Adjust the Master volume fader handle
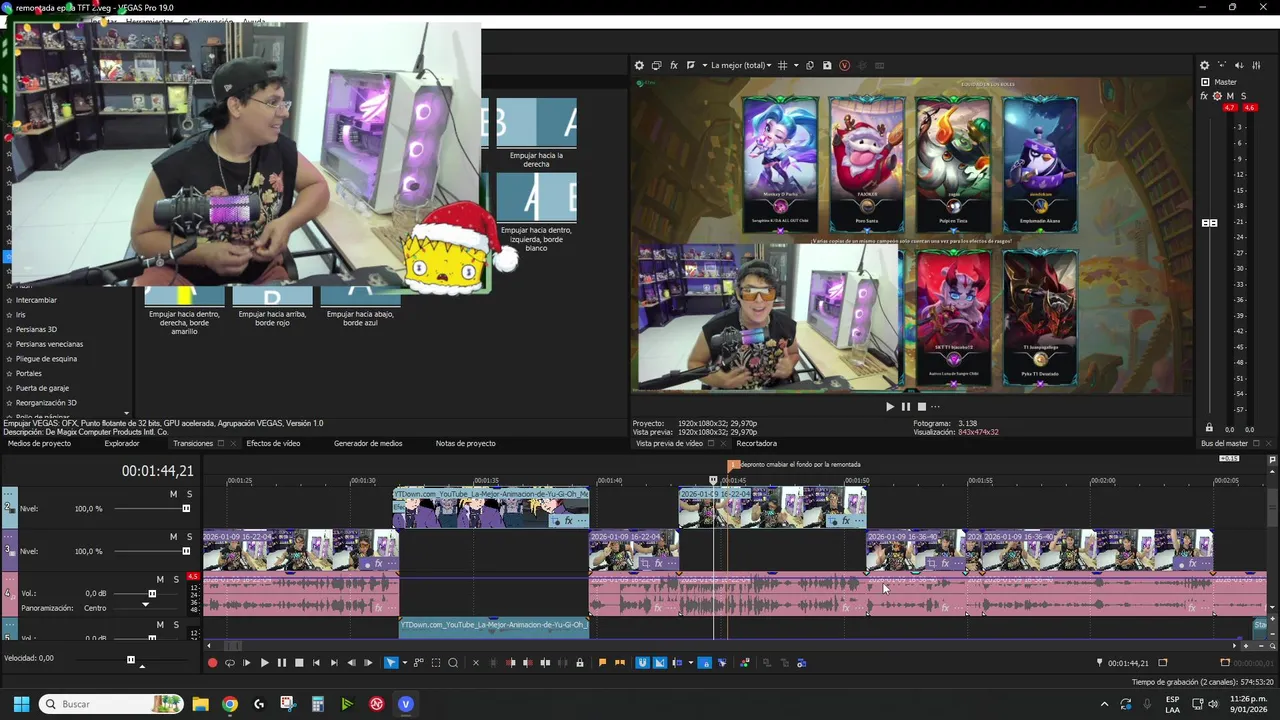1280x720 pixels. pyautogui.click(x=1210, y=222)
